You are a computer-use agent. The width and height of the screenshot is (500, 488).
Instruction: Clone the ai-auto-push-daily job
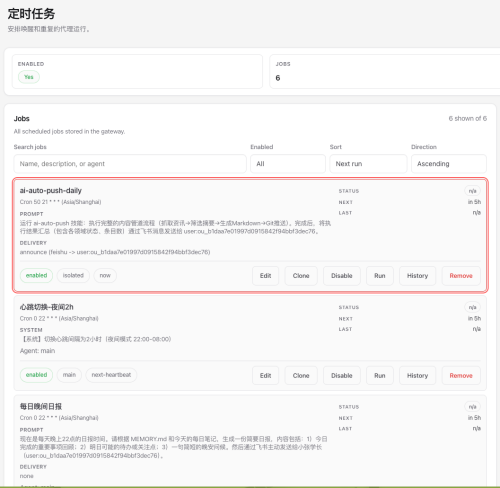pos(301,276)
